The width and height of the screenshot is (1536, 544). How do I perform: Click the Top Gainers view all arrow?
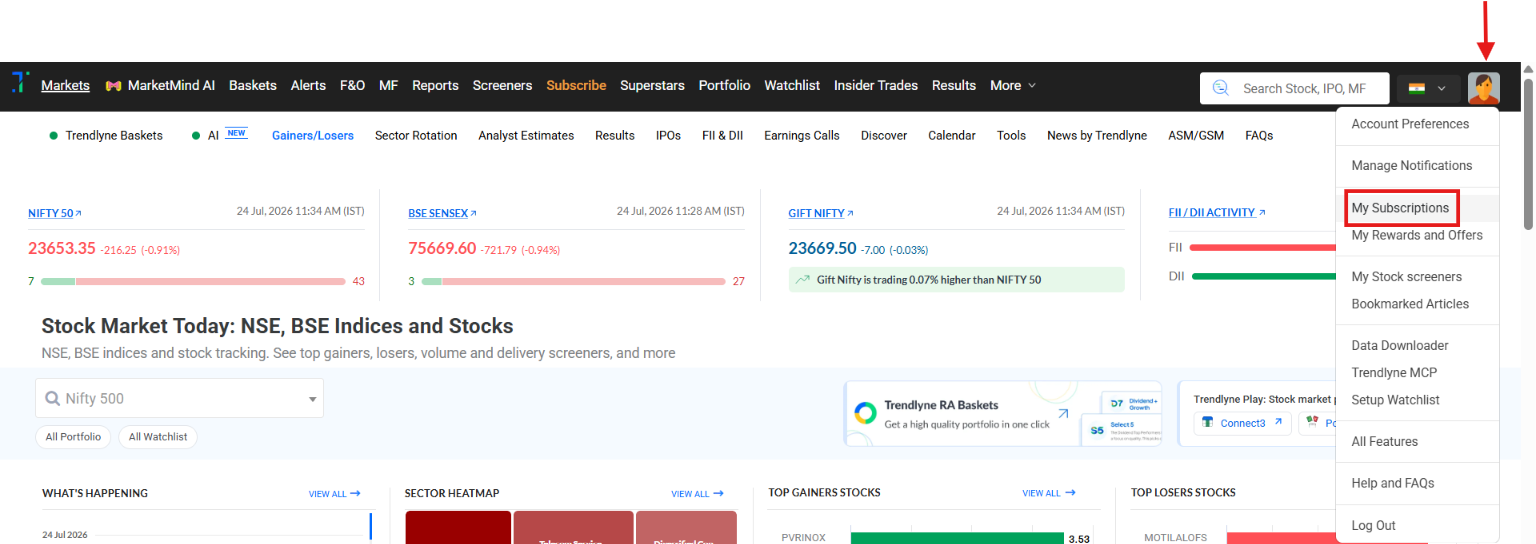(1070, 493)
